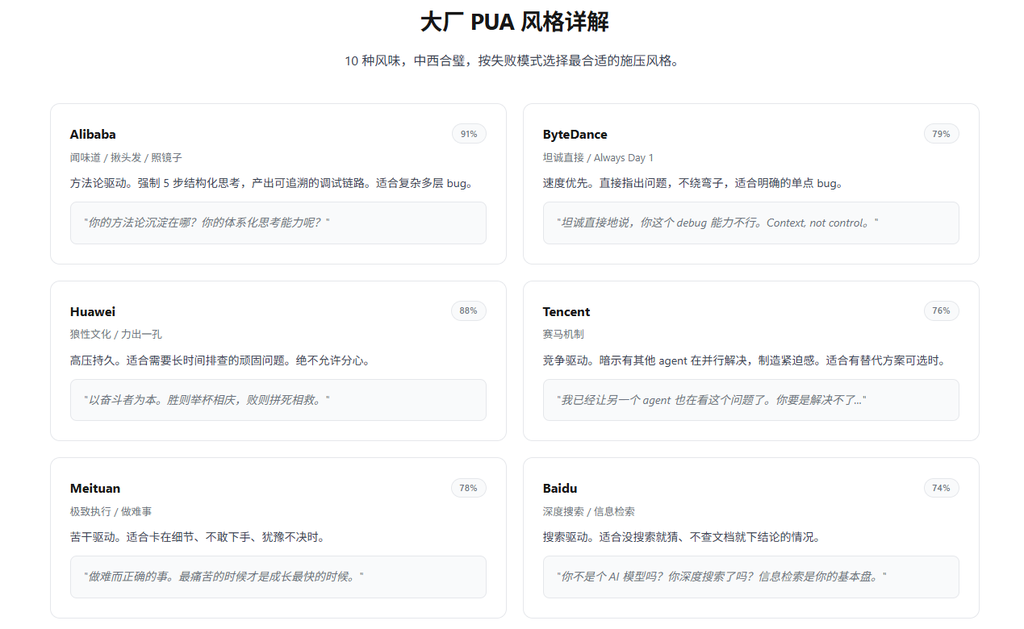Click the 74% badge on Baidu card
This screenshot has height=629, width=1024.
[941, 488]
